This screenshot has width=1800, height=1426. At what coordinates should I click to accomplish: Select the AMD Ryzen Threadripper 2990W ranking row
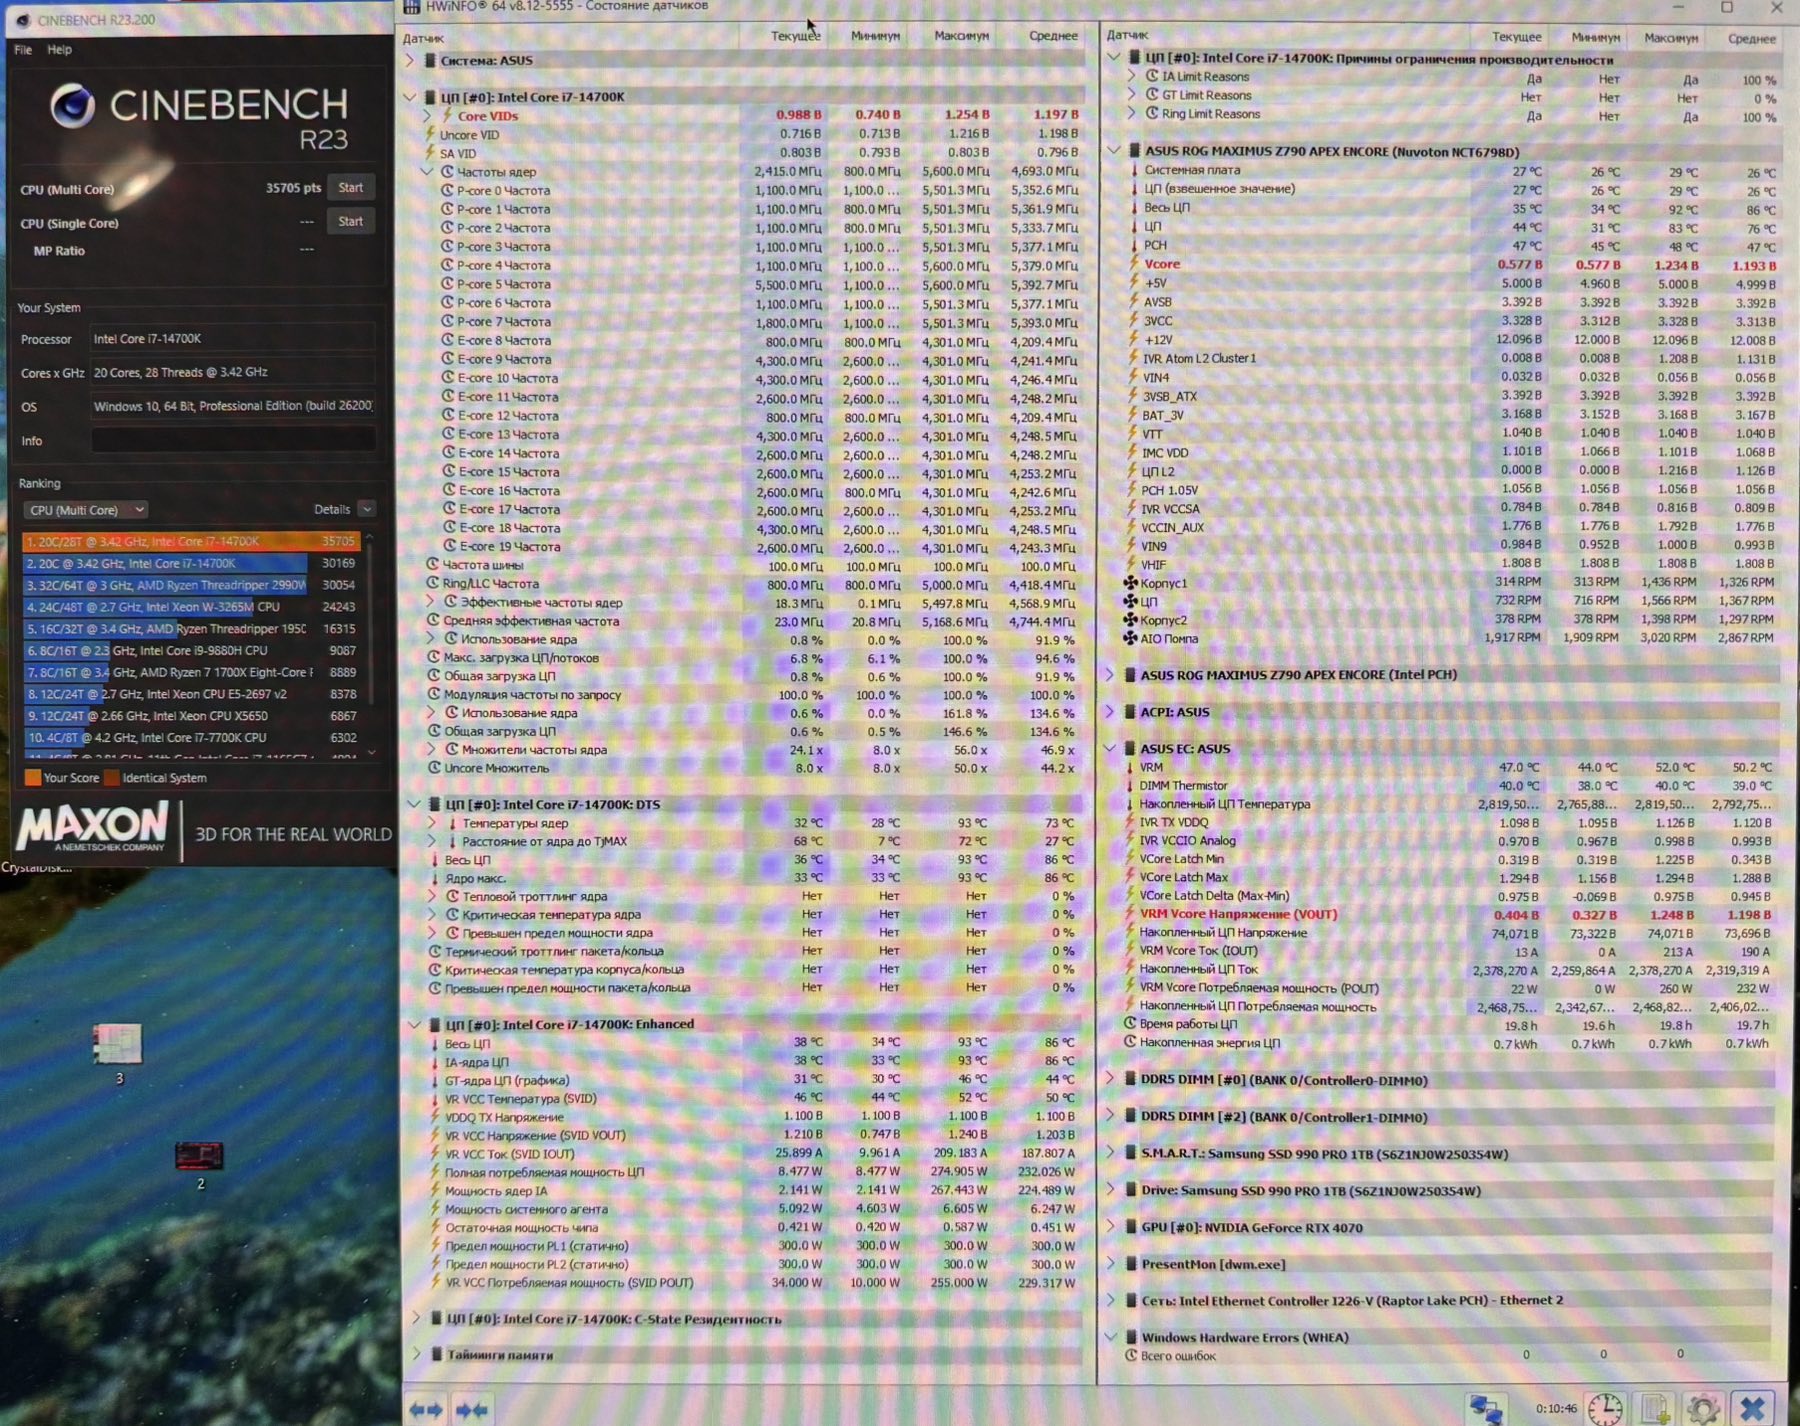pyautogui.click(x=190, y=585)
